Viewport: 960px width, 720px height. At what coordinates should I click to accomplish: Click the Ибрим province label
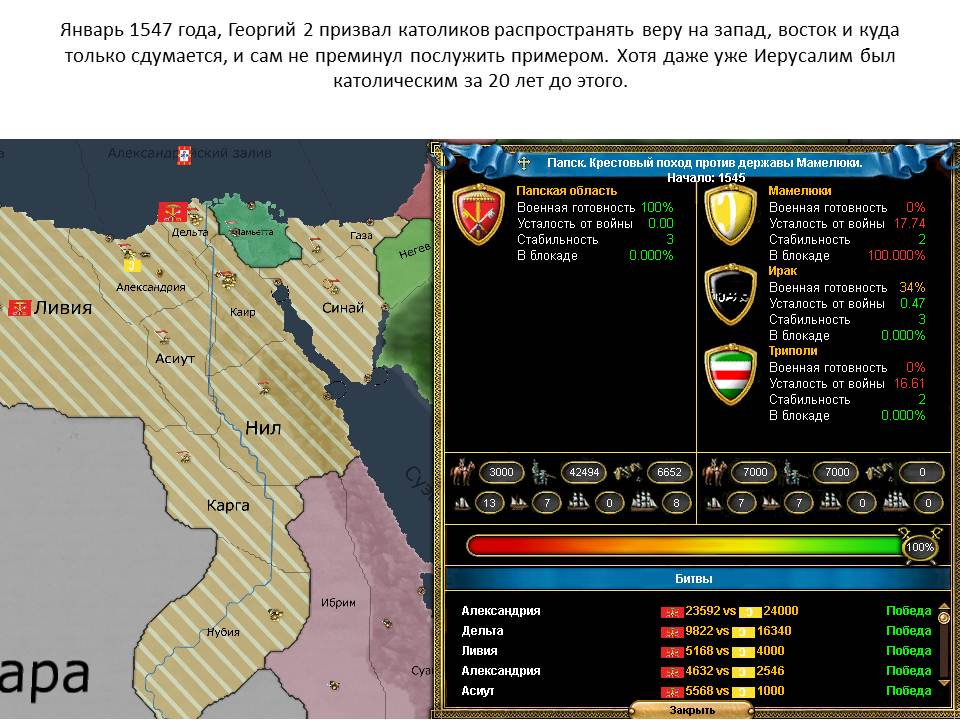point(338,602)
